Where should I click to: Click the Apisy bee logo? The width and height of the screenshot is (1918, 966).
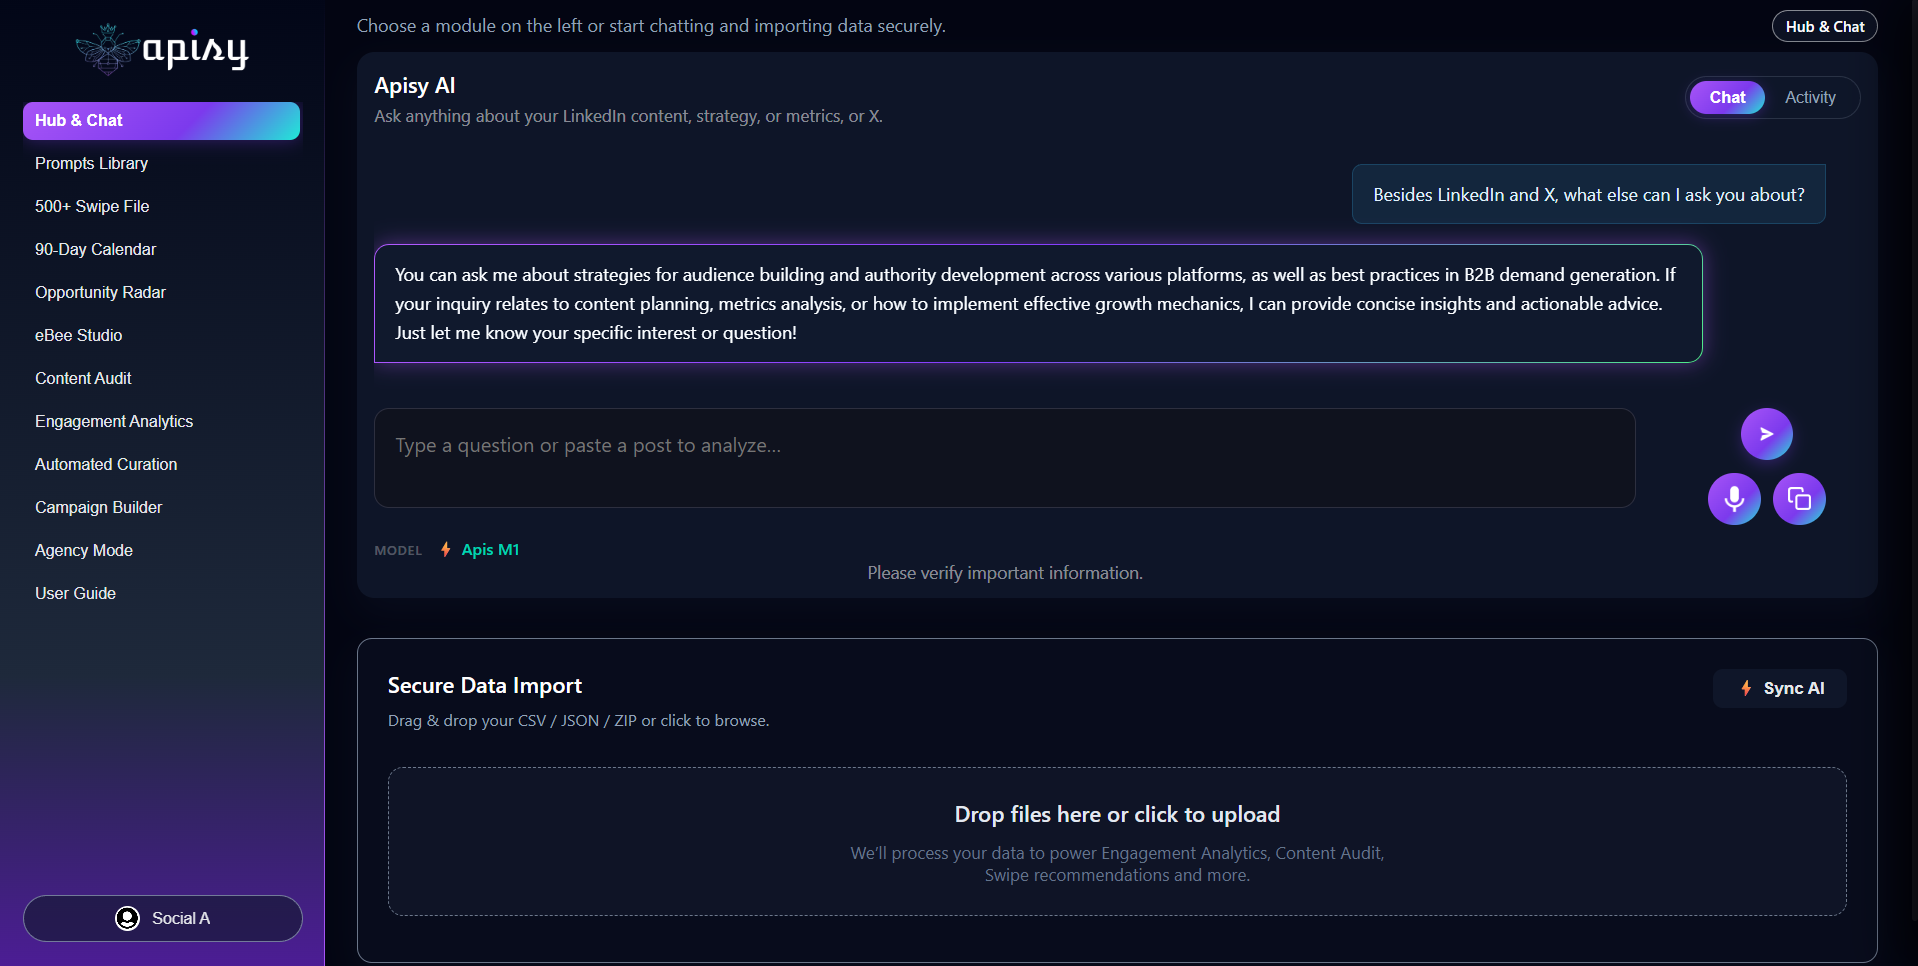pyautogui.click(x=107, y=49)
